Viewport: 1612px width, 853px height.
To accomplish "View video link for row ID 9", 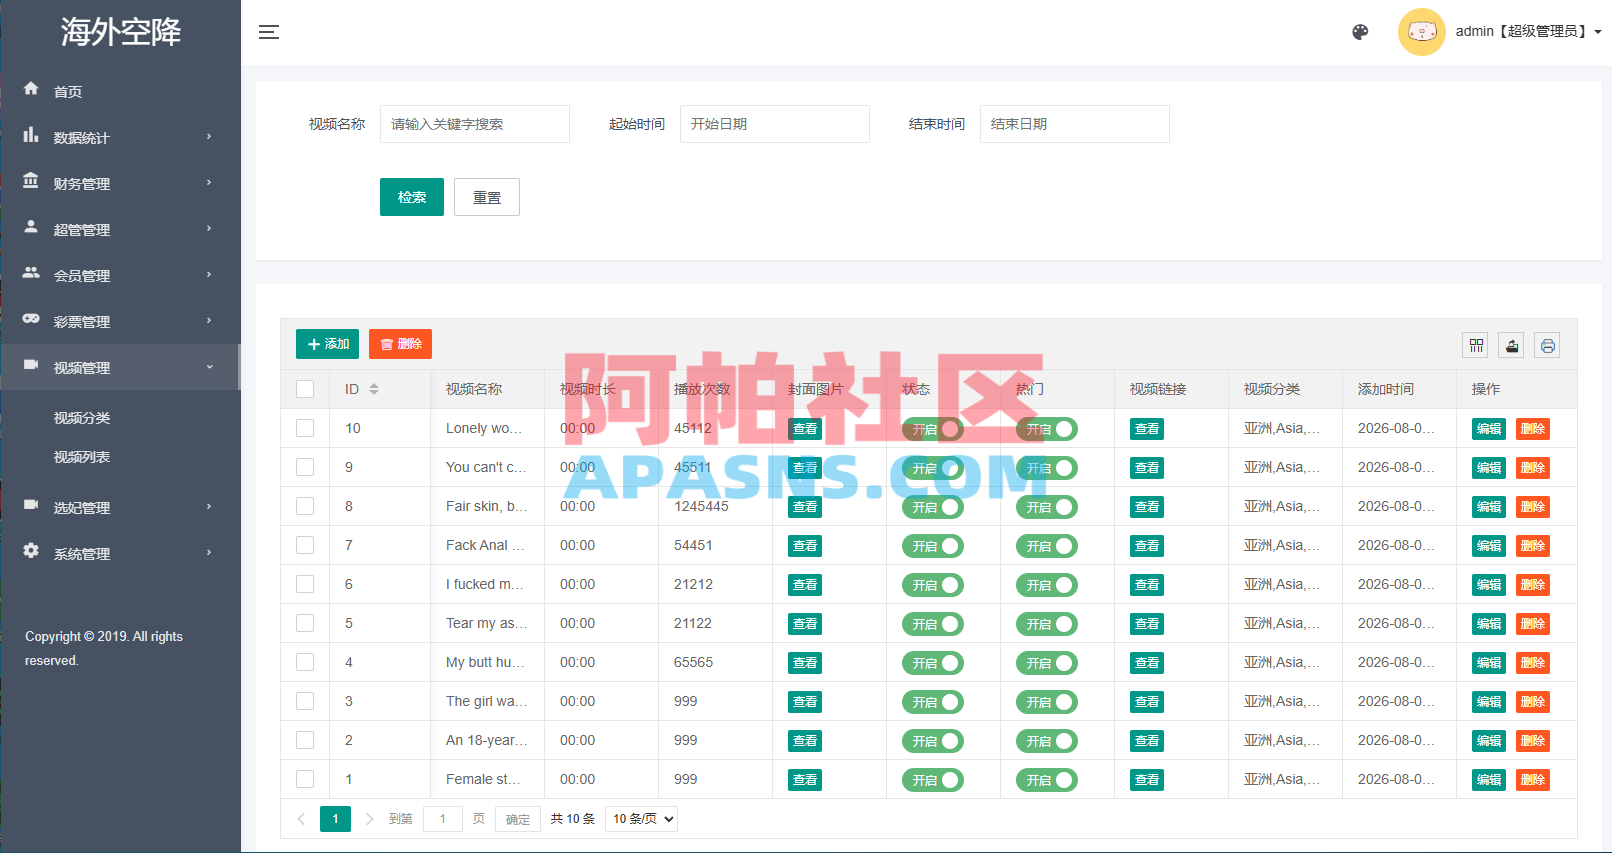I will [x=1147, y=468].
